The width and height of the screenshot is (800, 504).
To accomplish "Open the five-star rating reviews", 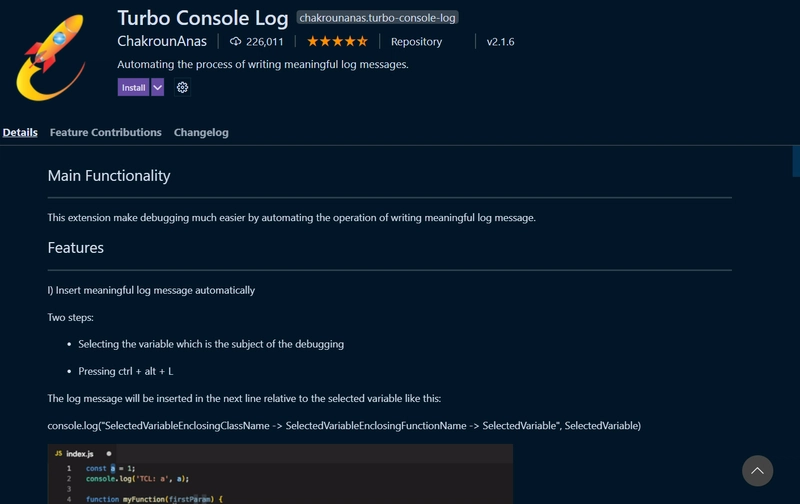I will [337, 41].
